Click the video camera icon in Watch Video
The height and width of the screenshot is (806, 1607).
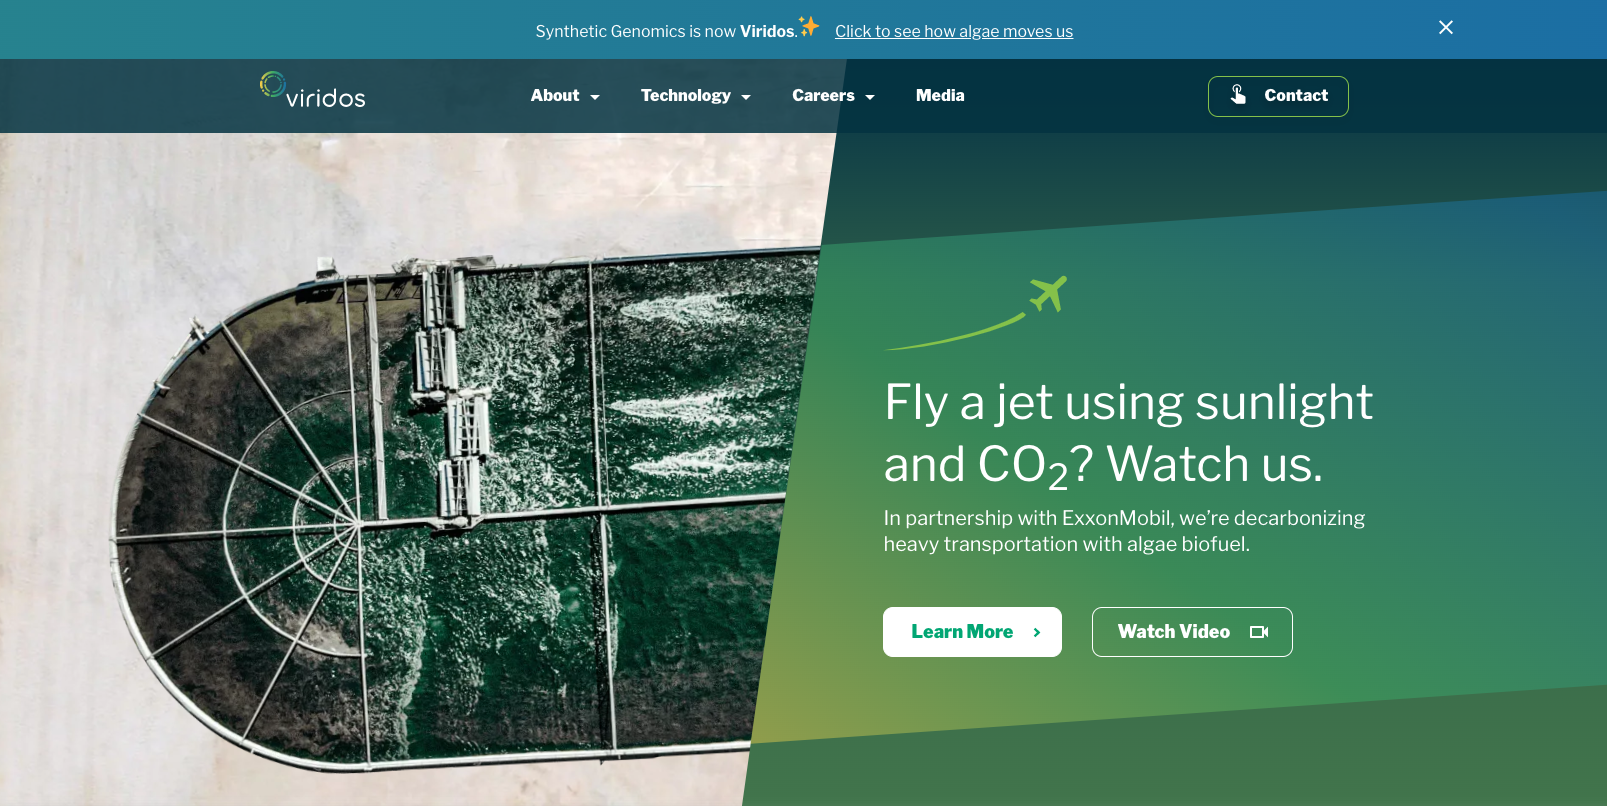[x=1259, y=632]
